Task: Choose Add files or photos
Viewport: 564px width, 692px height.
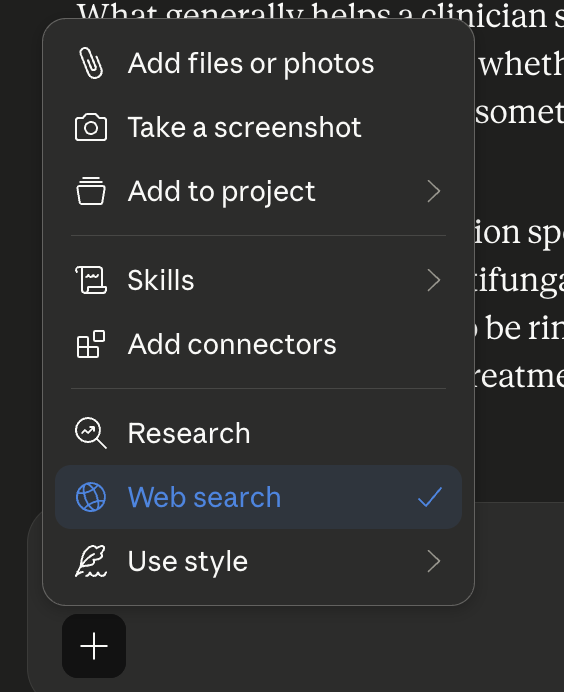Action: coord(259,64)
